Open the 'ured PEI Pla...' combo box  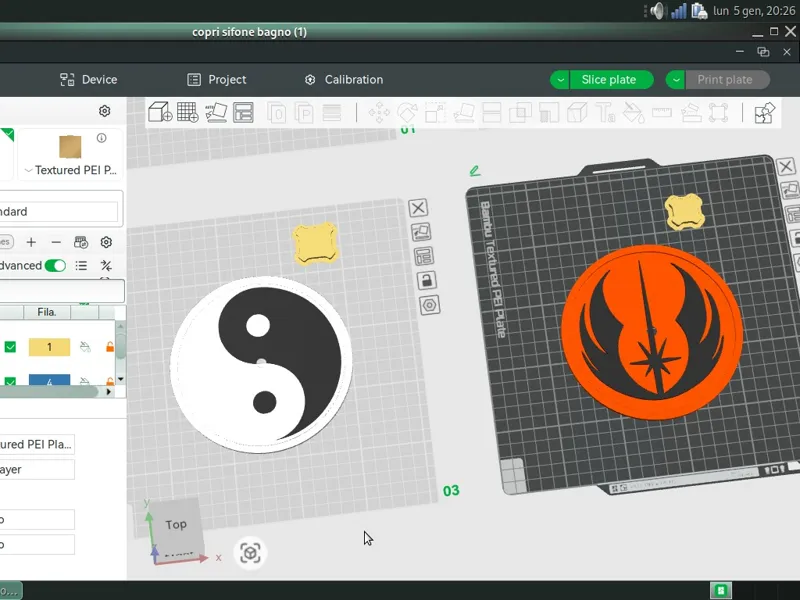click(x=36, y=444)
